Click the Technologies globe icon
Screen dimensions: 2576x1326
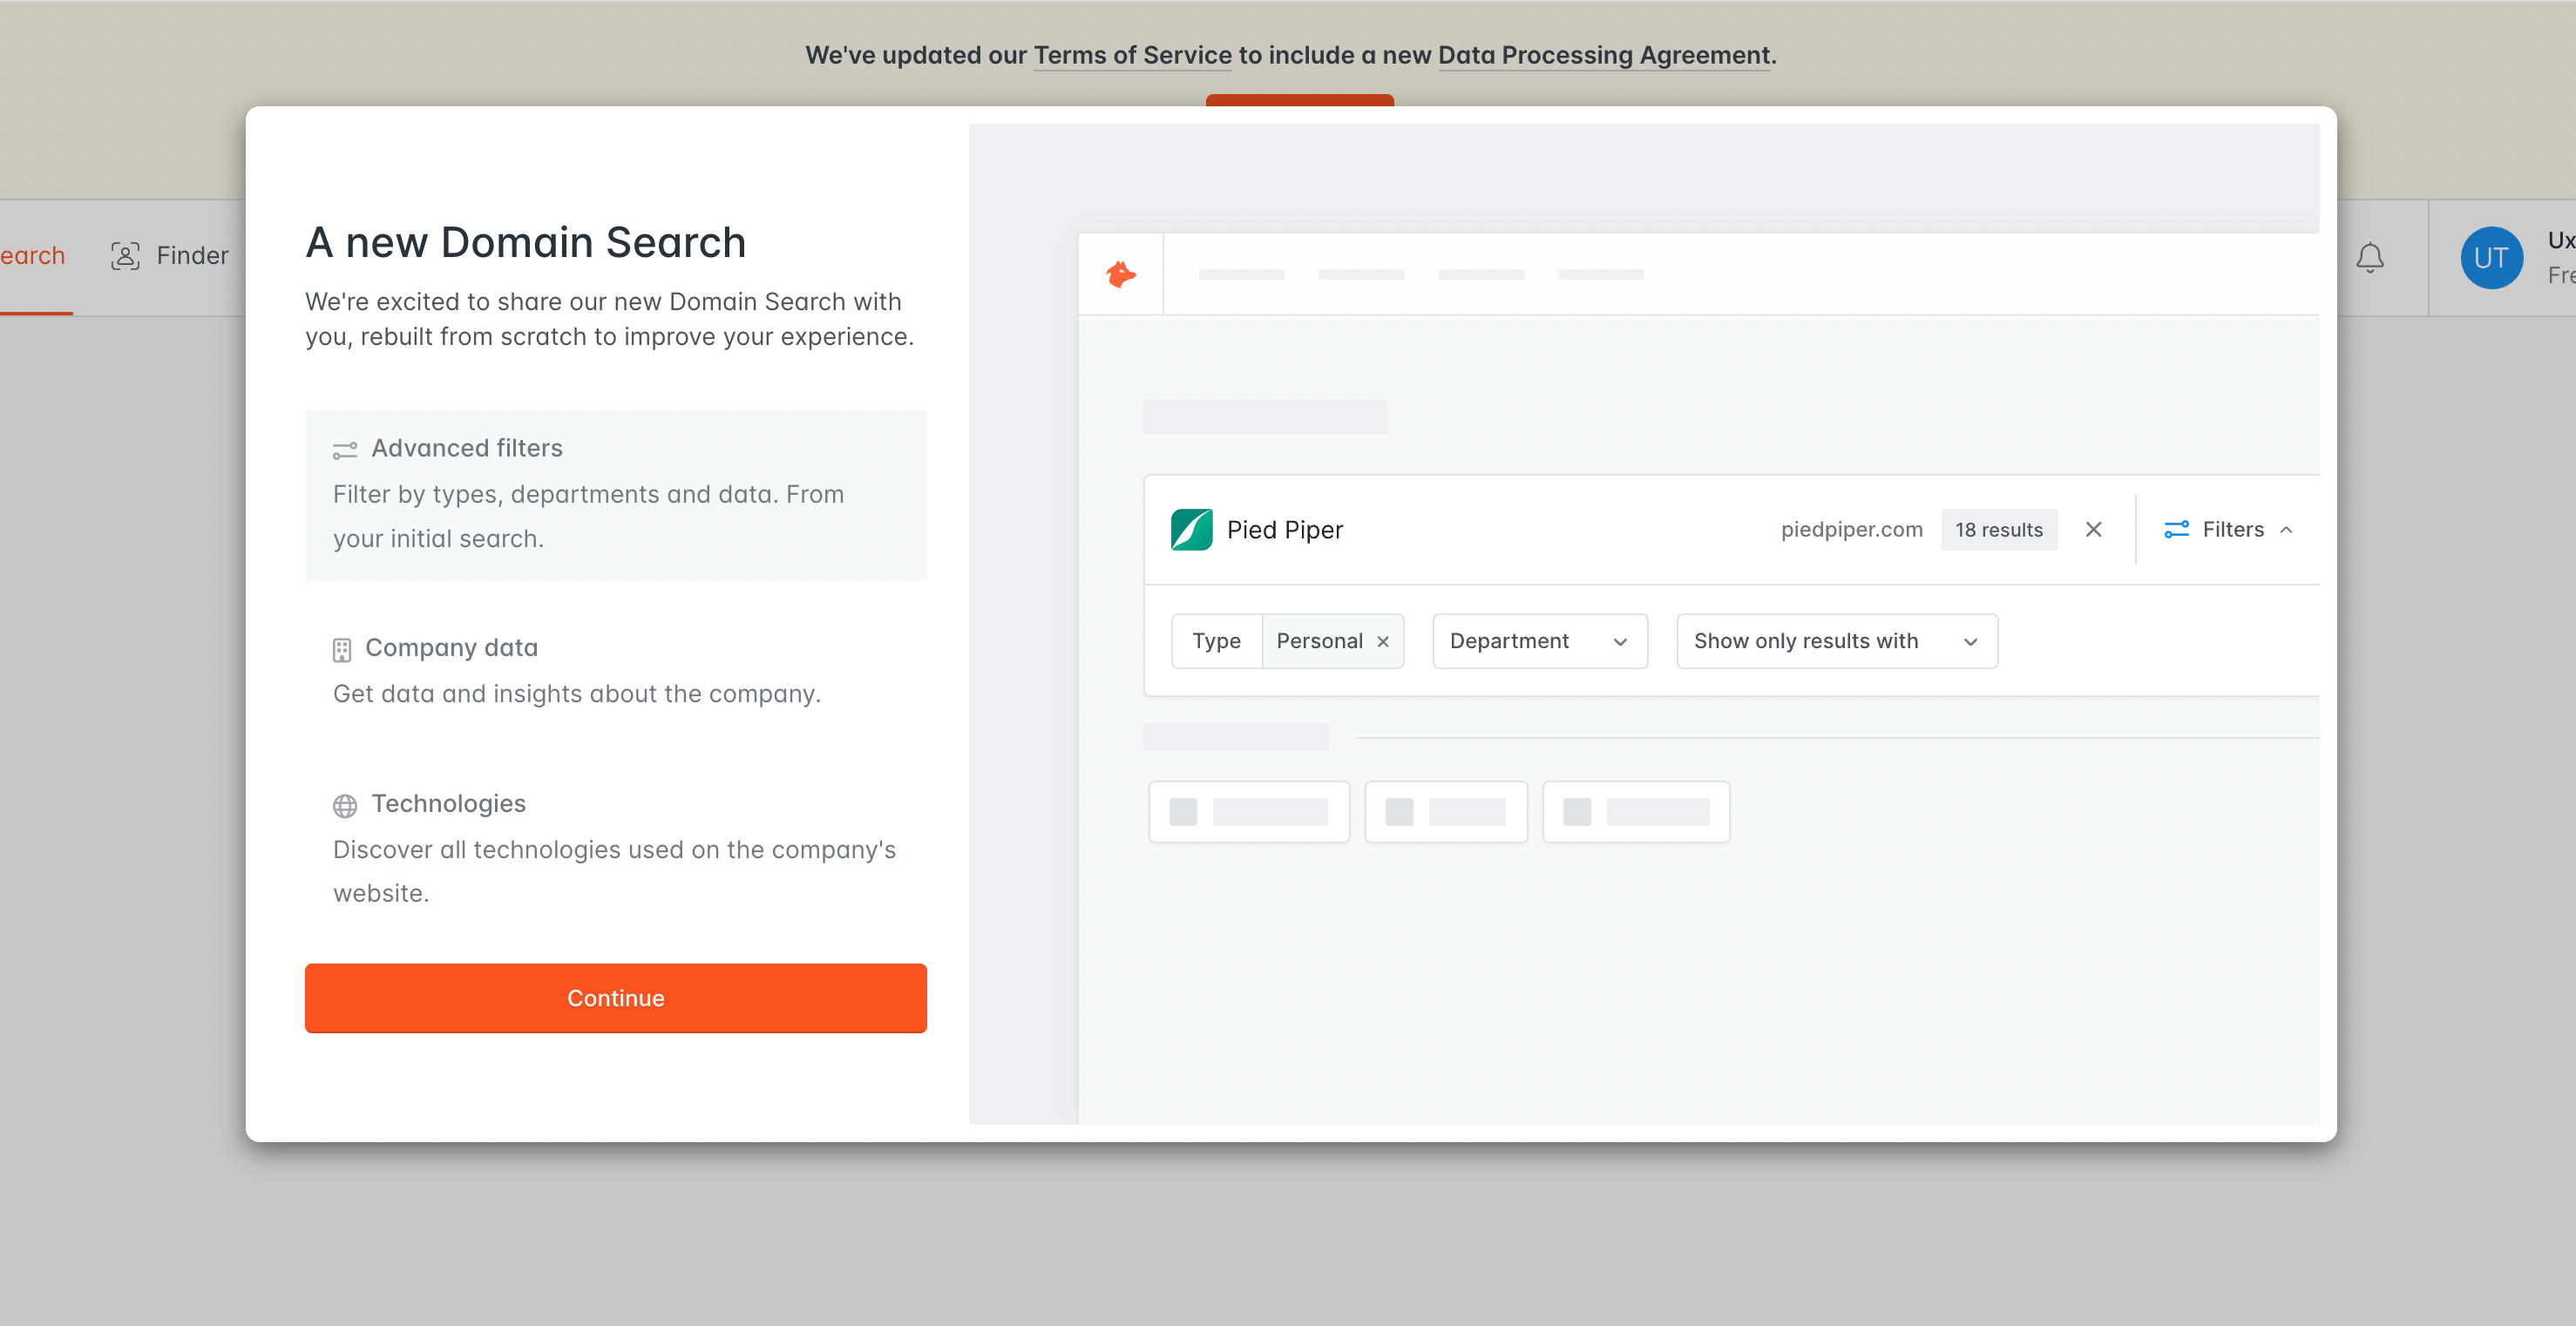pos(344,805)
